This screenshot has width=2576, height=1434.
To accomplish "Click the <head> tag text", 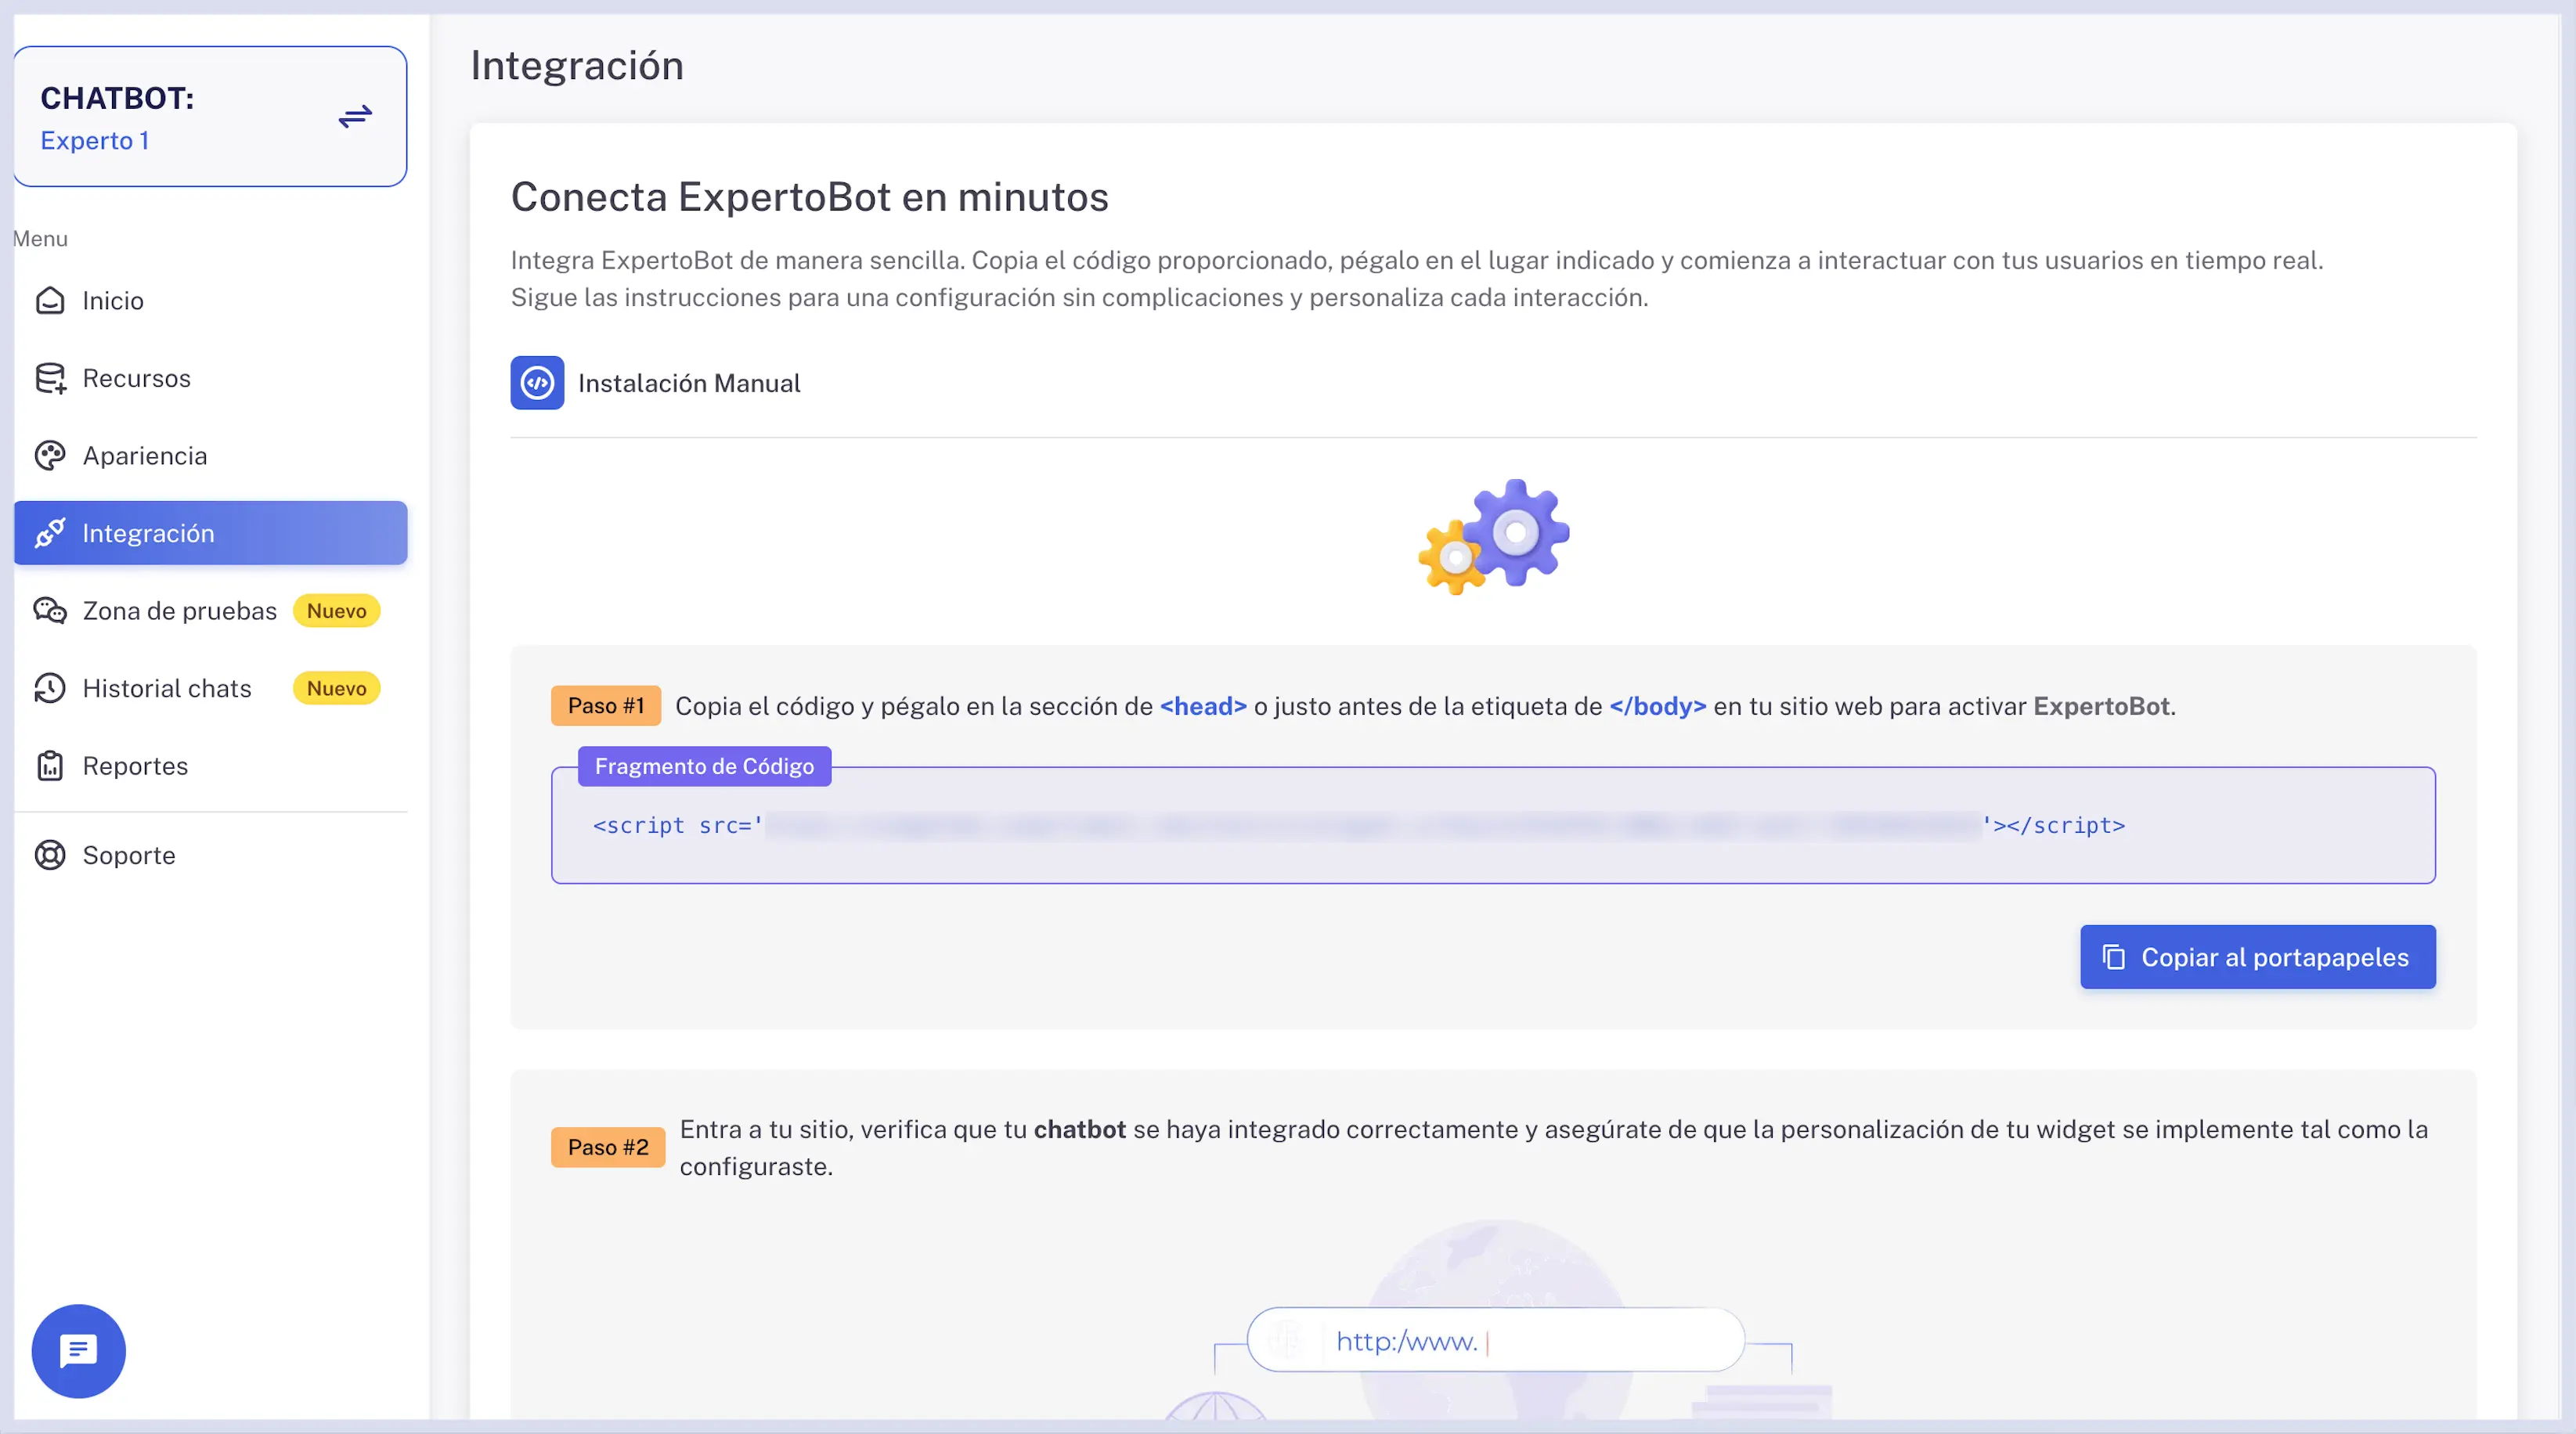I will 1203,706.
